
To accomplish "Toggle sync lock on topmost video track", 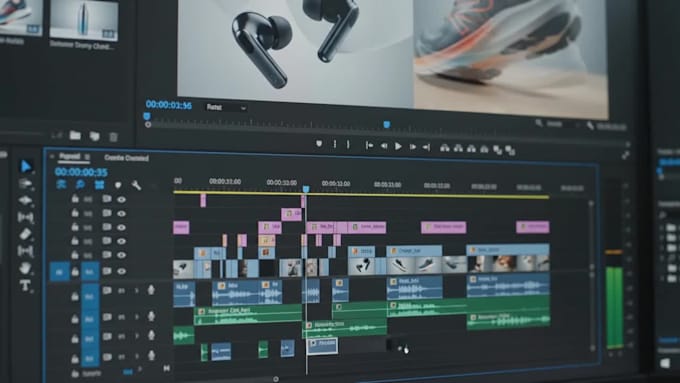I will coord(107,199).
